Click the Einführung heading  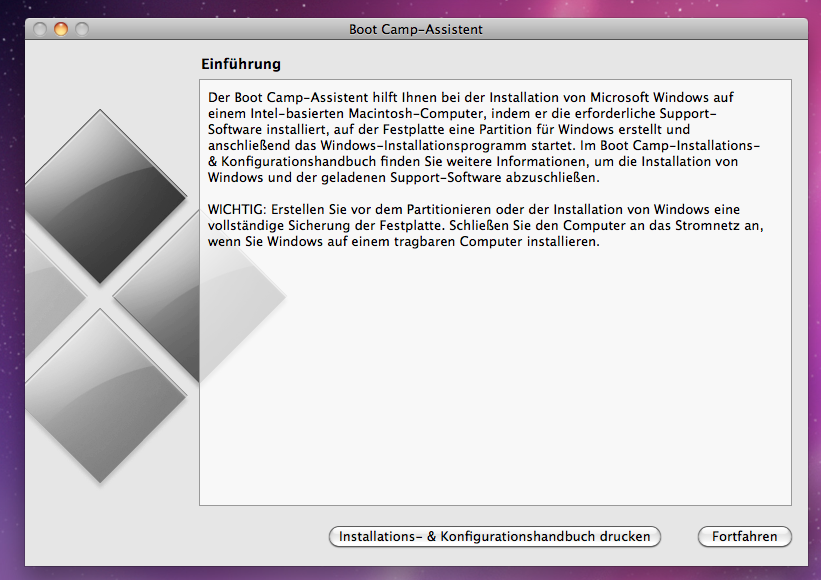pyautogui.click(x=241, y=64)
